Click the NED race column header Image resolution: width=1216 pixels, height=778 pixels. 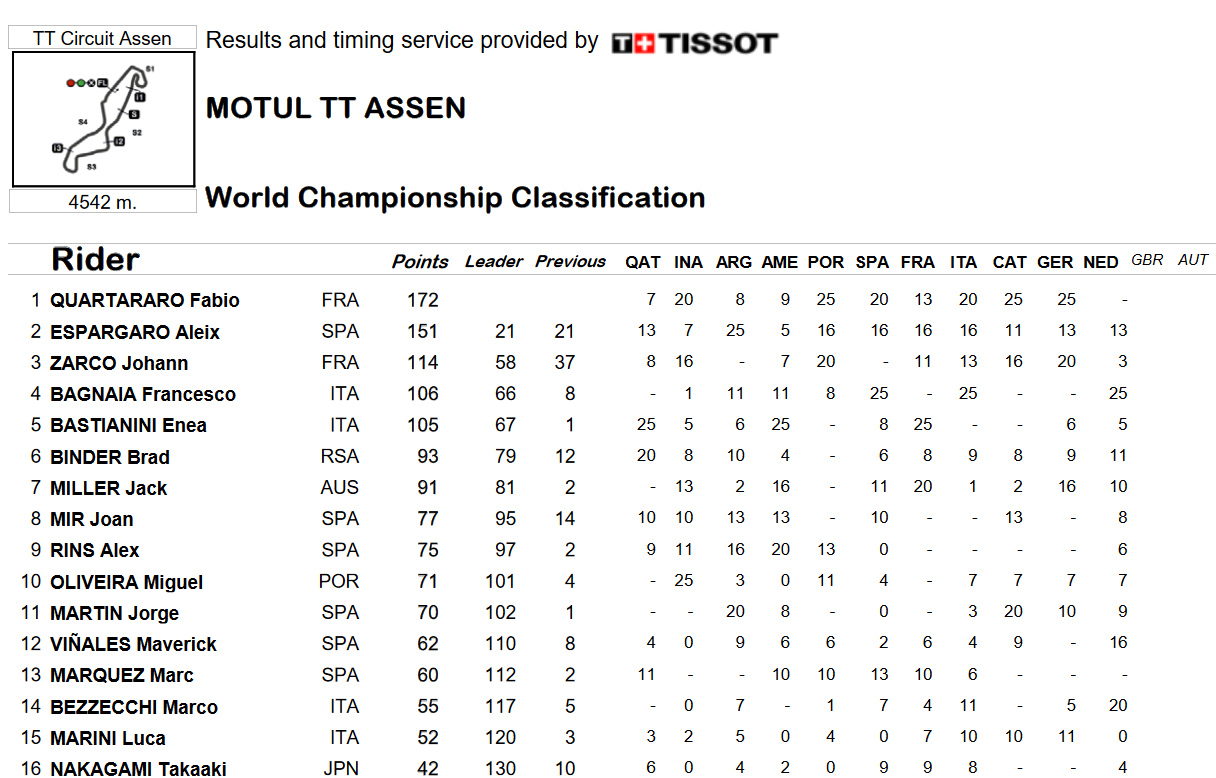click(x=1101, y=262)
